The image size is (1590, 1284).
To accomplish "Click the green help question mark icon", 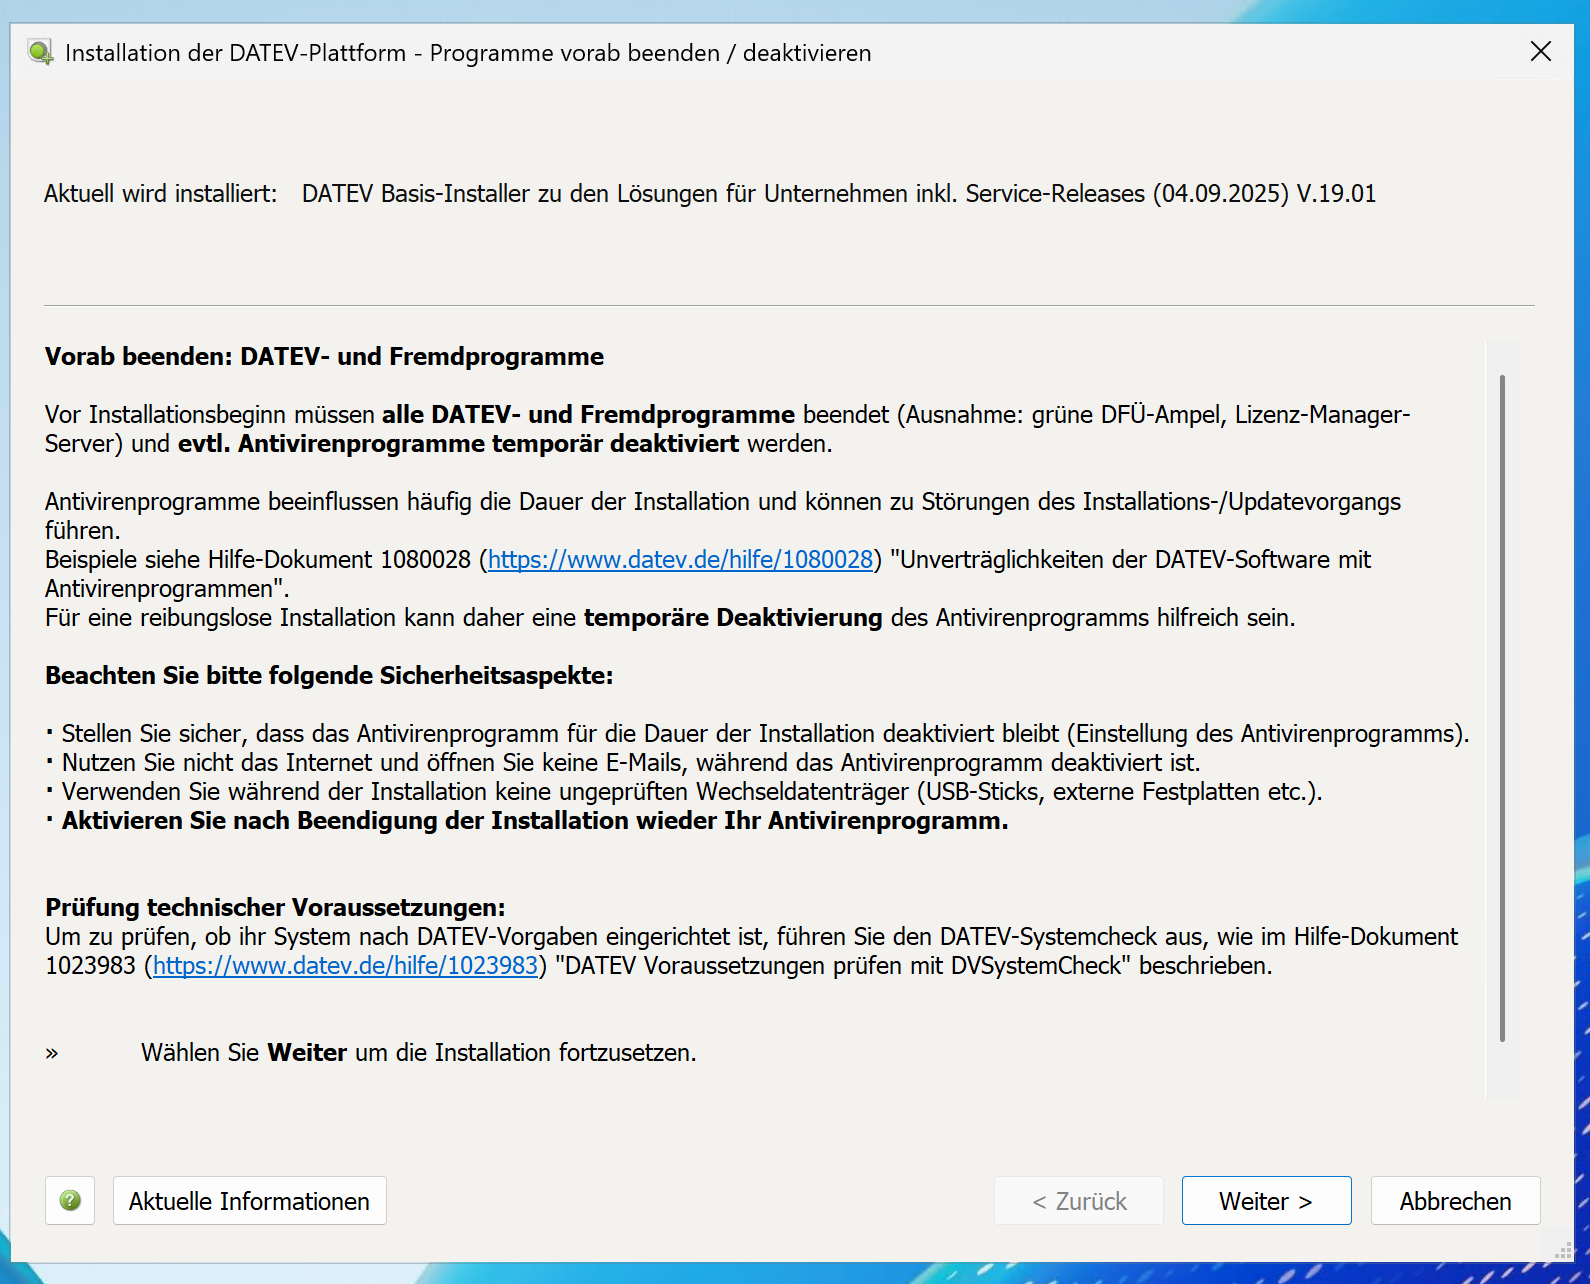I will pyautogui.click(x=70, y=1200).
